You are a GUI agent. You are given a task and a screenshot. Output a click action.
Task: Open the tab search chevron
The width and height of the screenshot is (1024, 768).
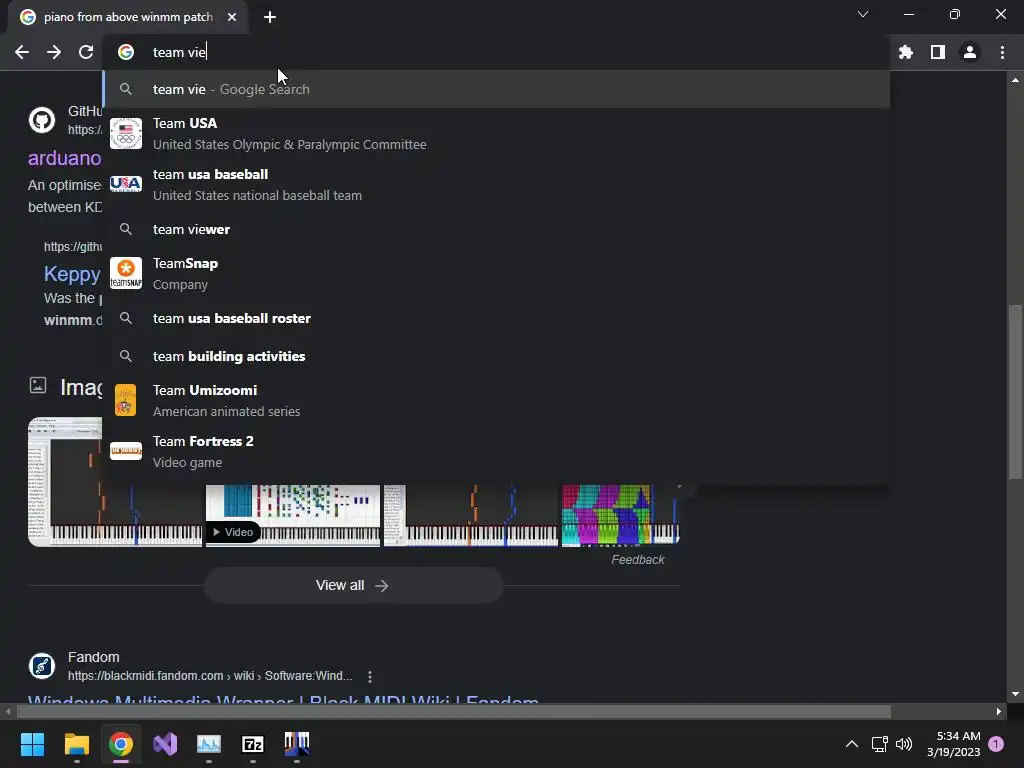click(863, 14)
